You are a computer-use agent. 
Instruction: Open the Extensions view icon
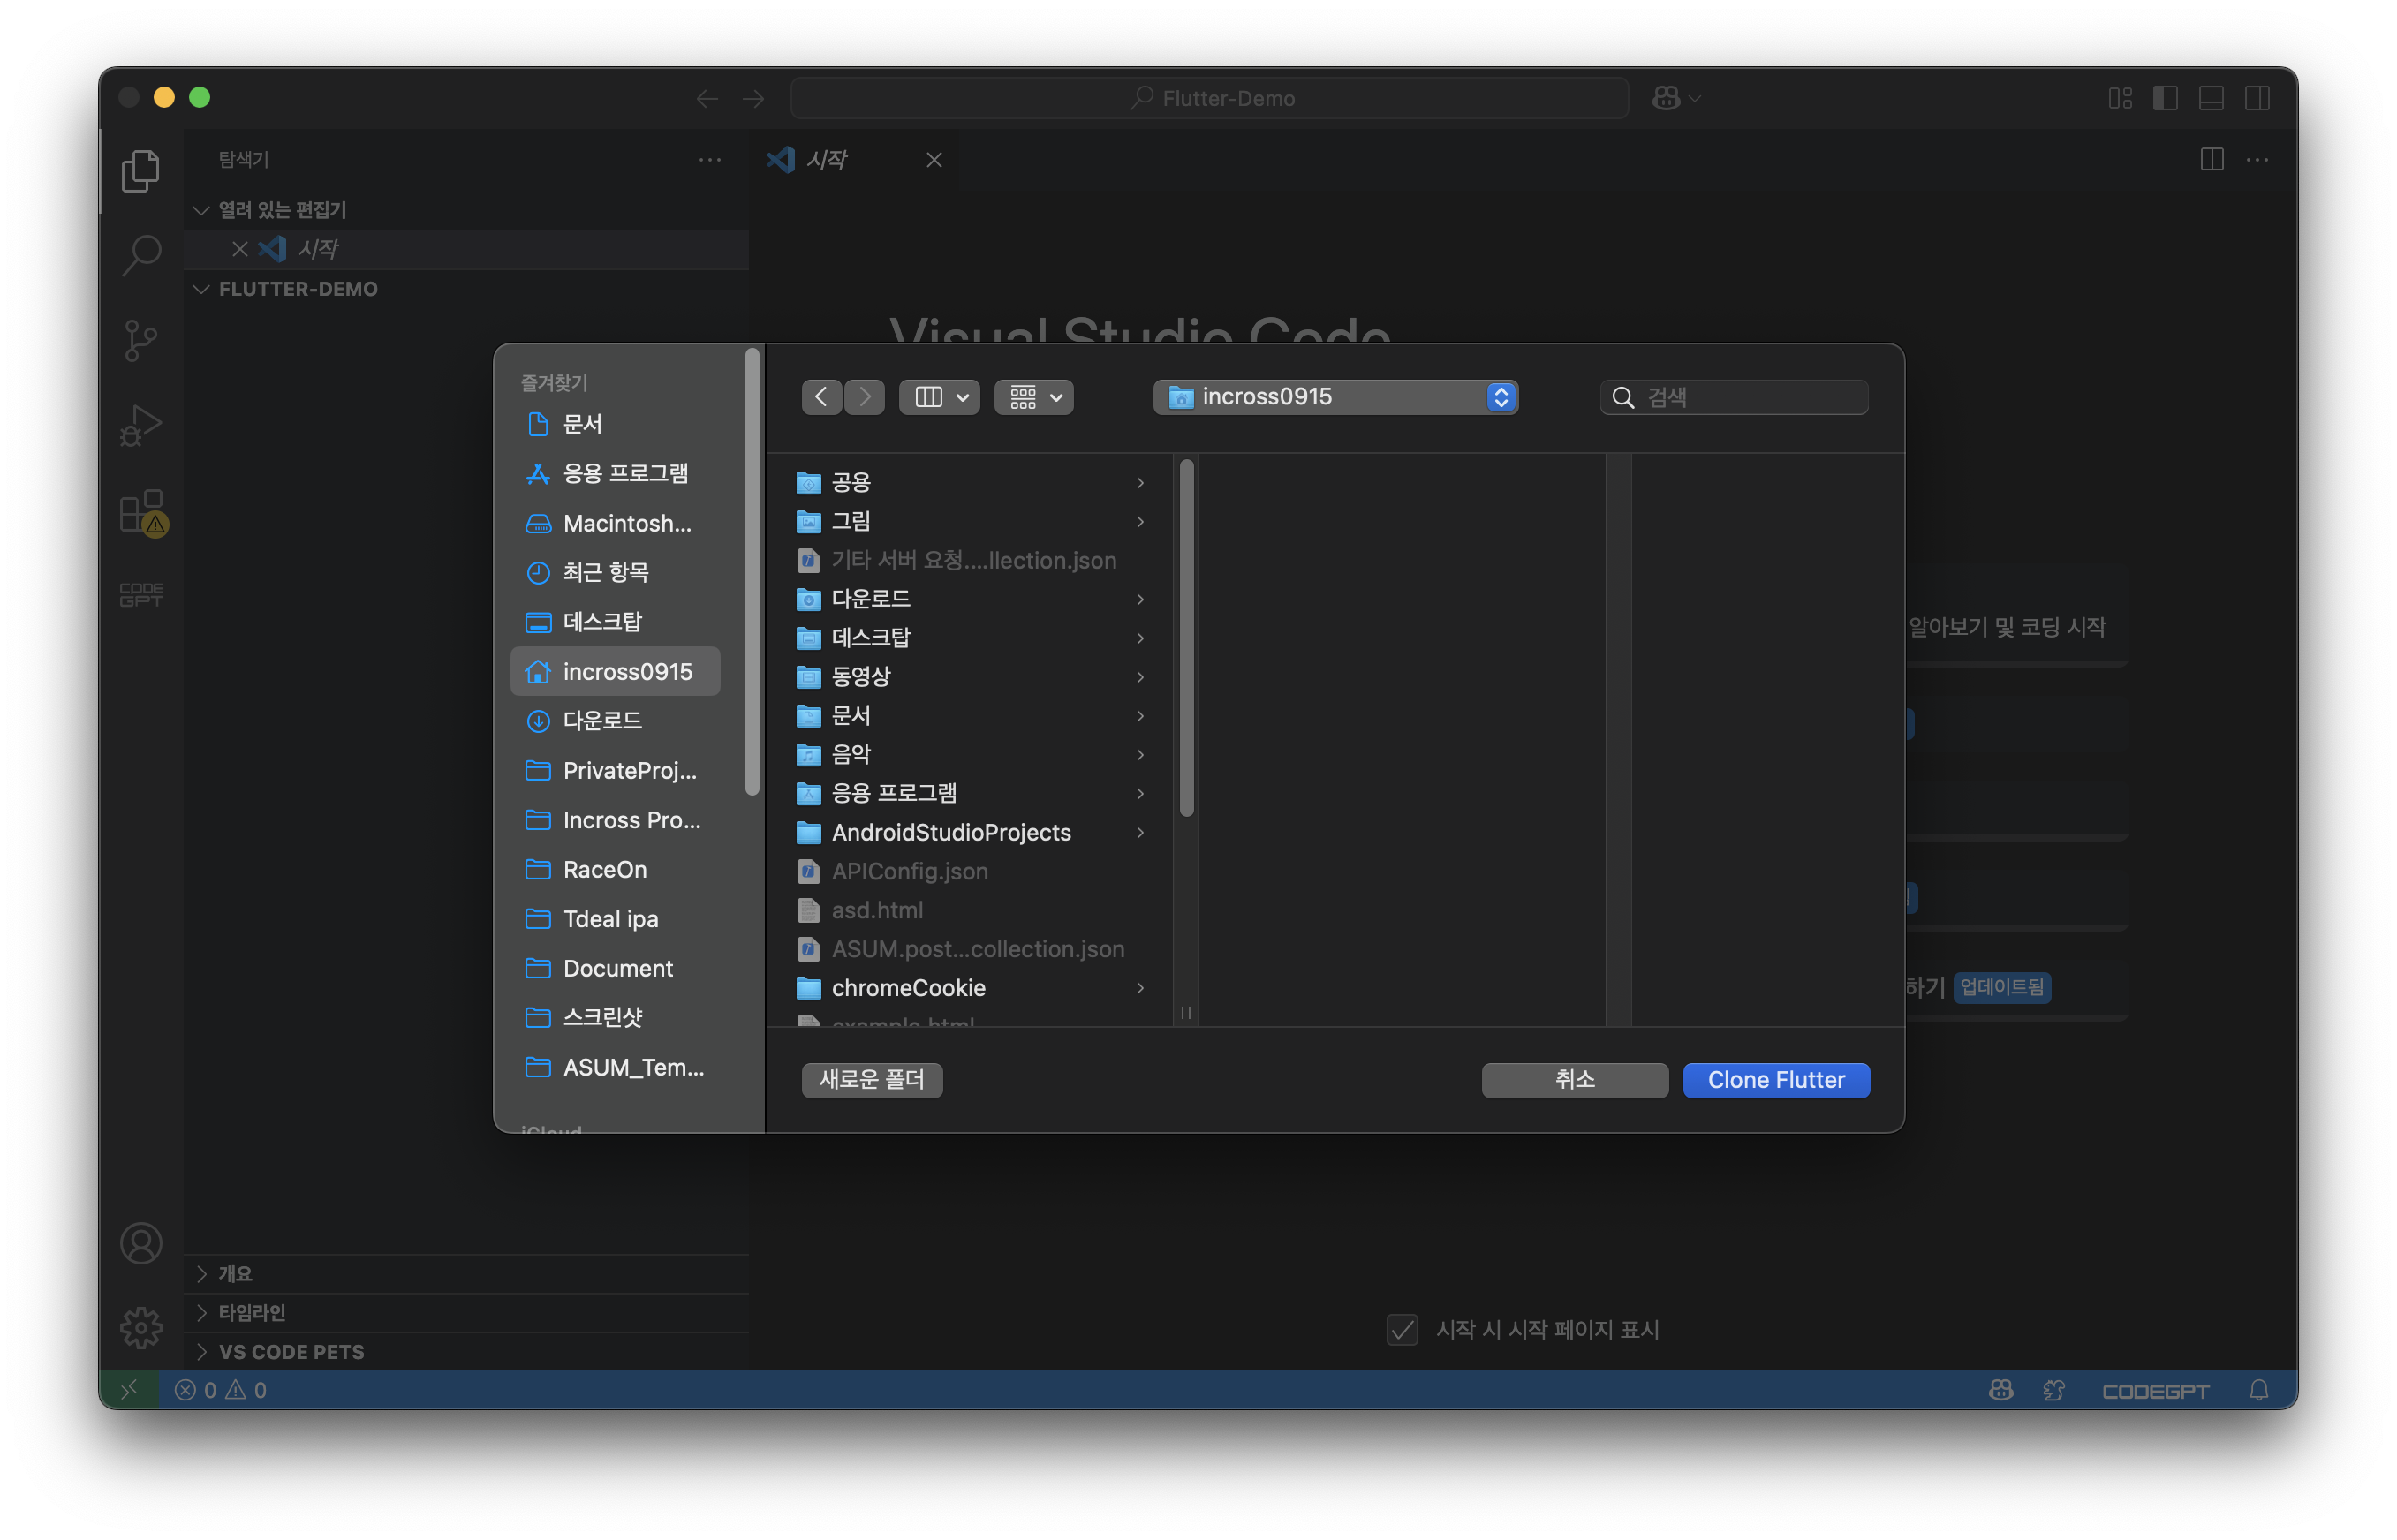click(140, 512)
